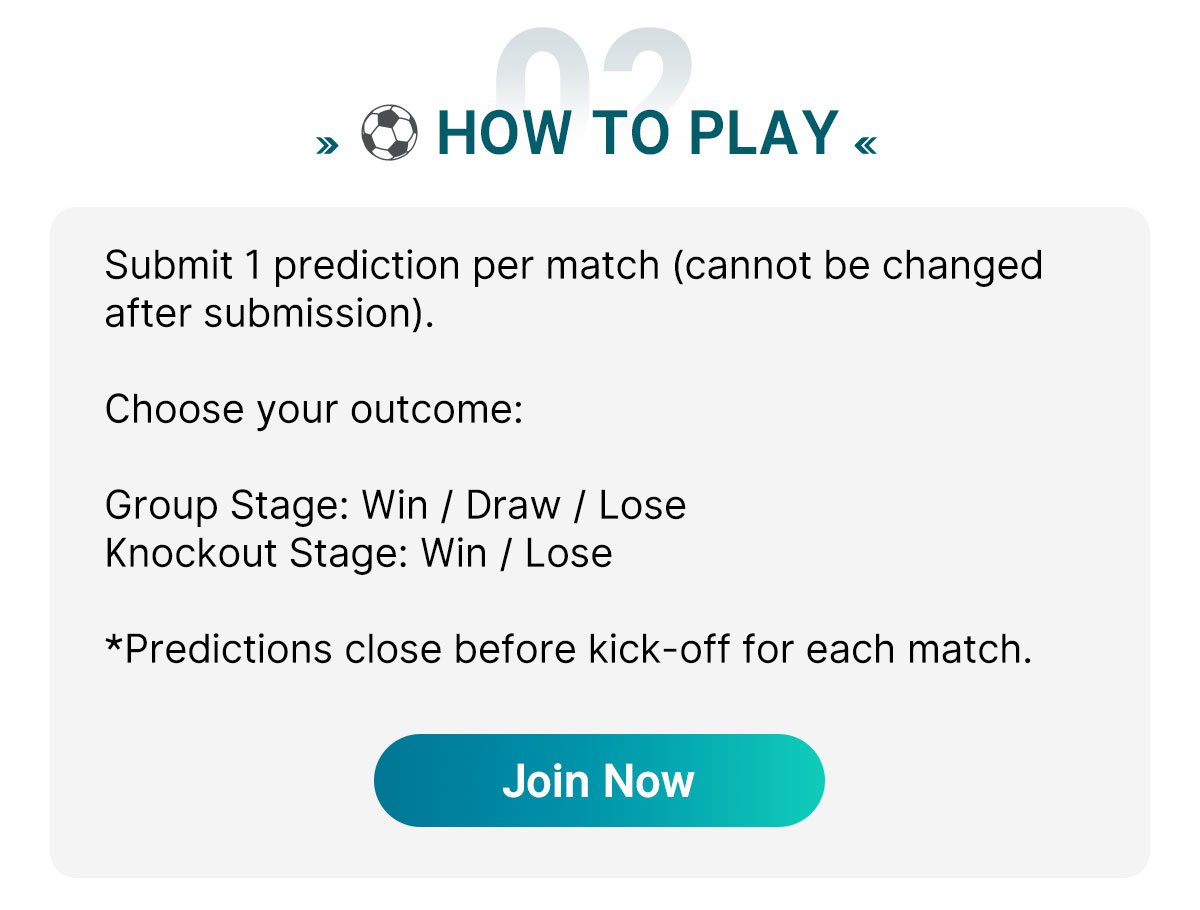Click the double chevron after PLAY
Viewport: 1200px width, 910px height.
(x=866, y=146)
